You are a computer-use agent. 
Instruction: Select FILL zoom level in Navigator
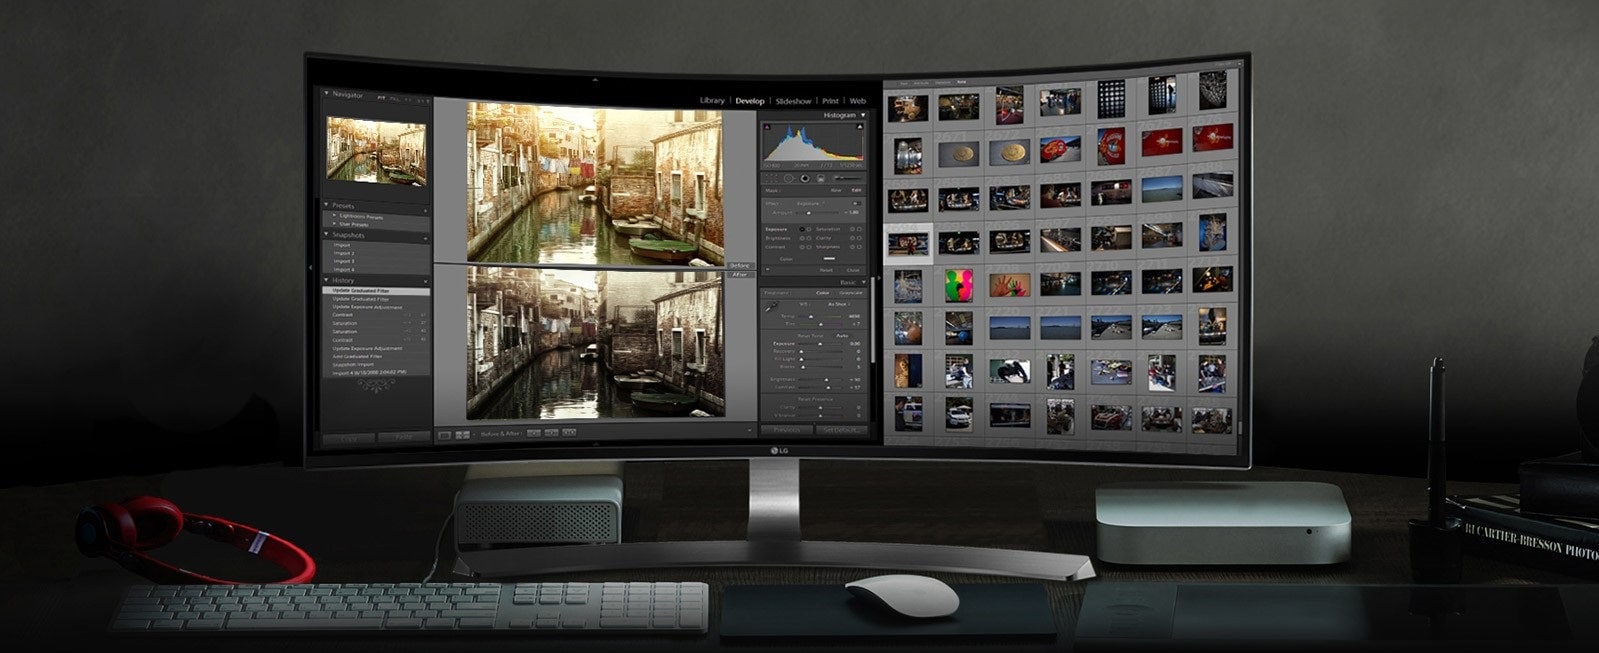point(395,98)
